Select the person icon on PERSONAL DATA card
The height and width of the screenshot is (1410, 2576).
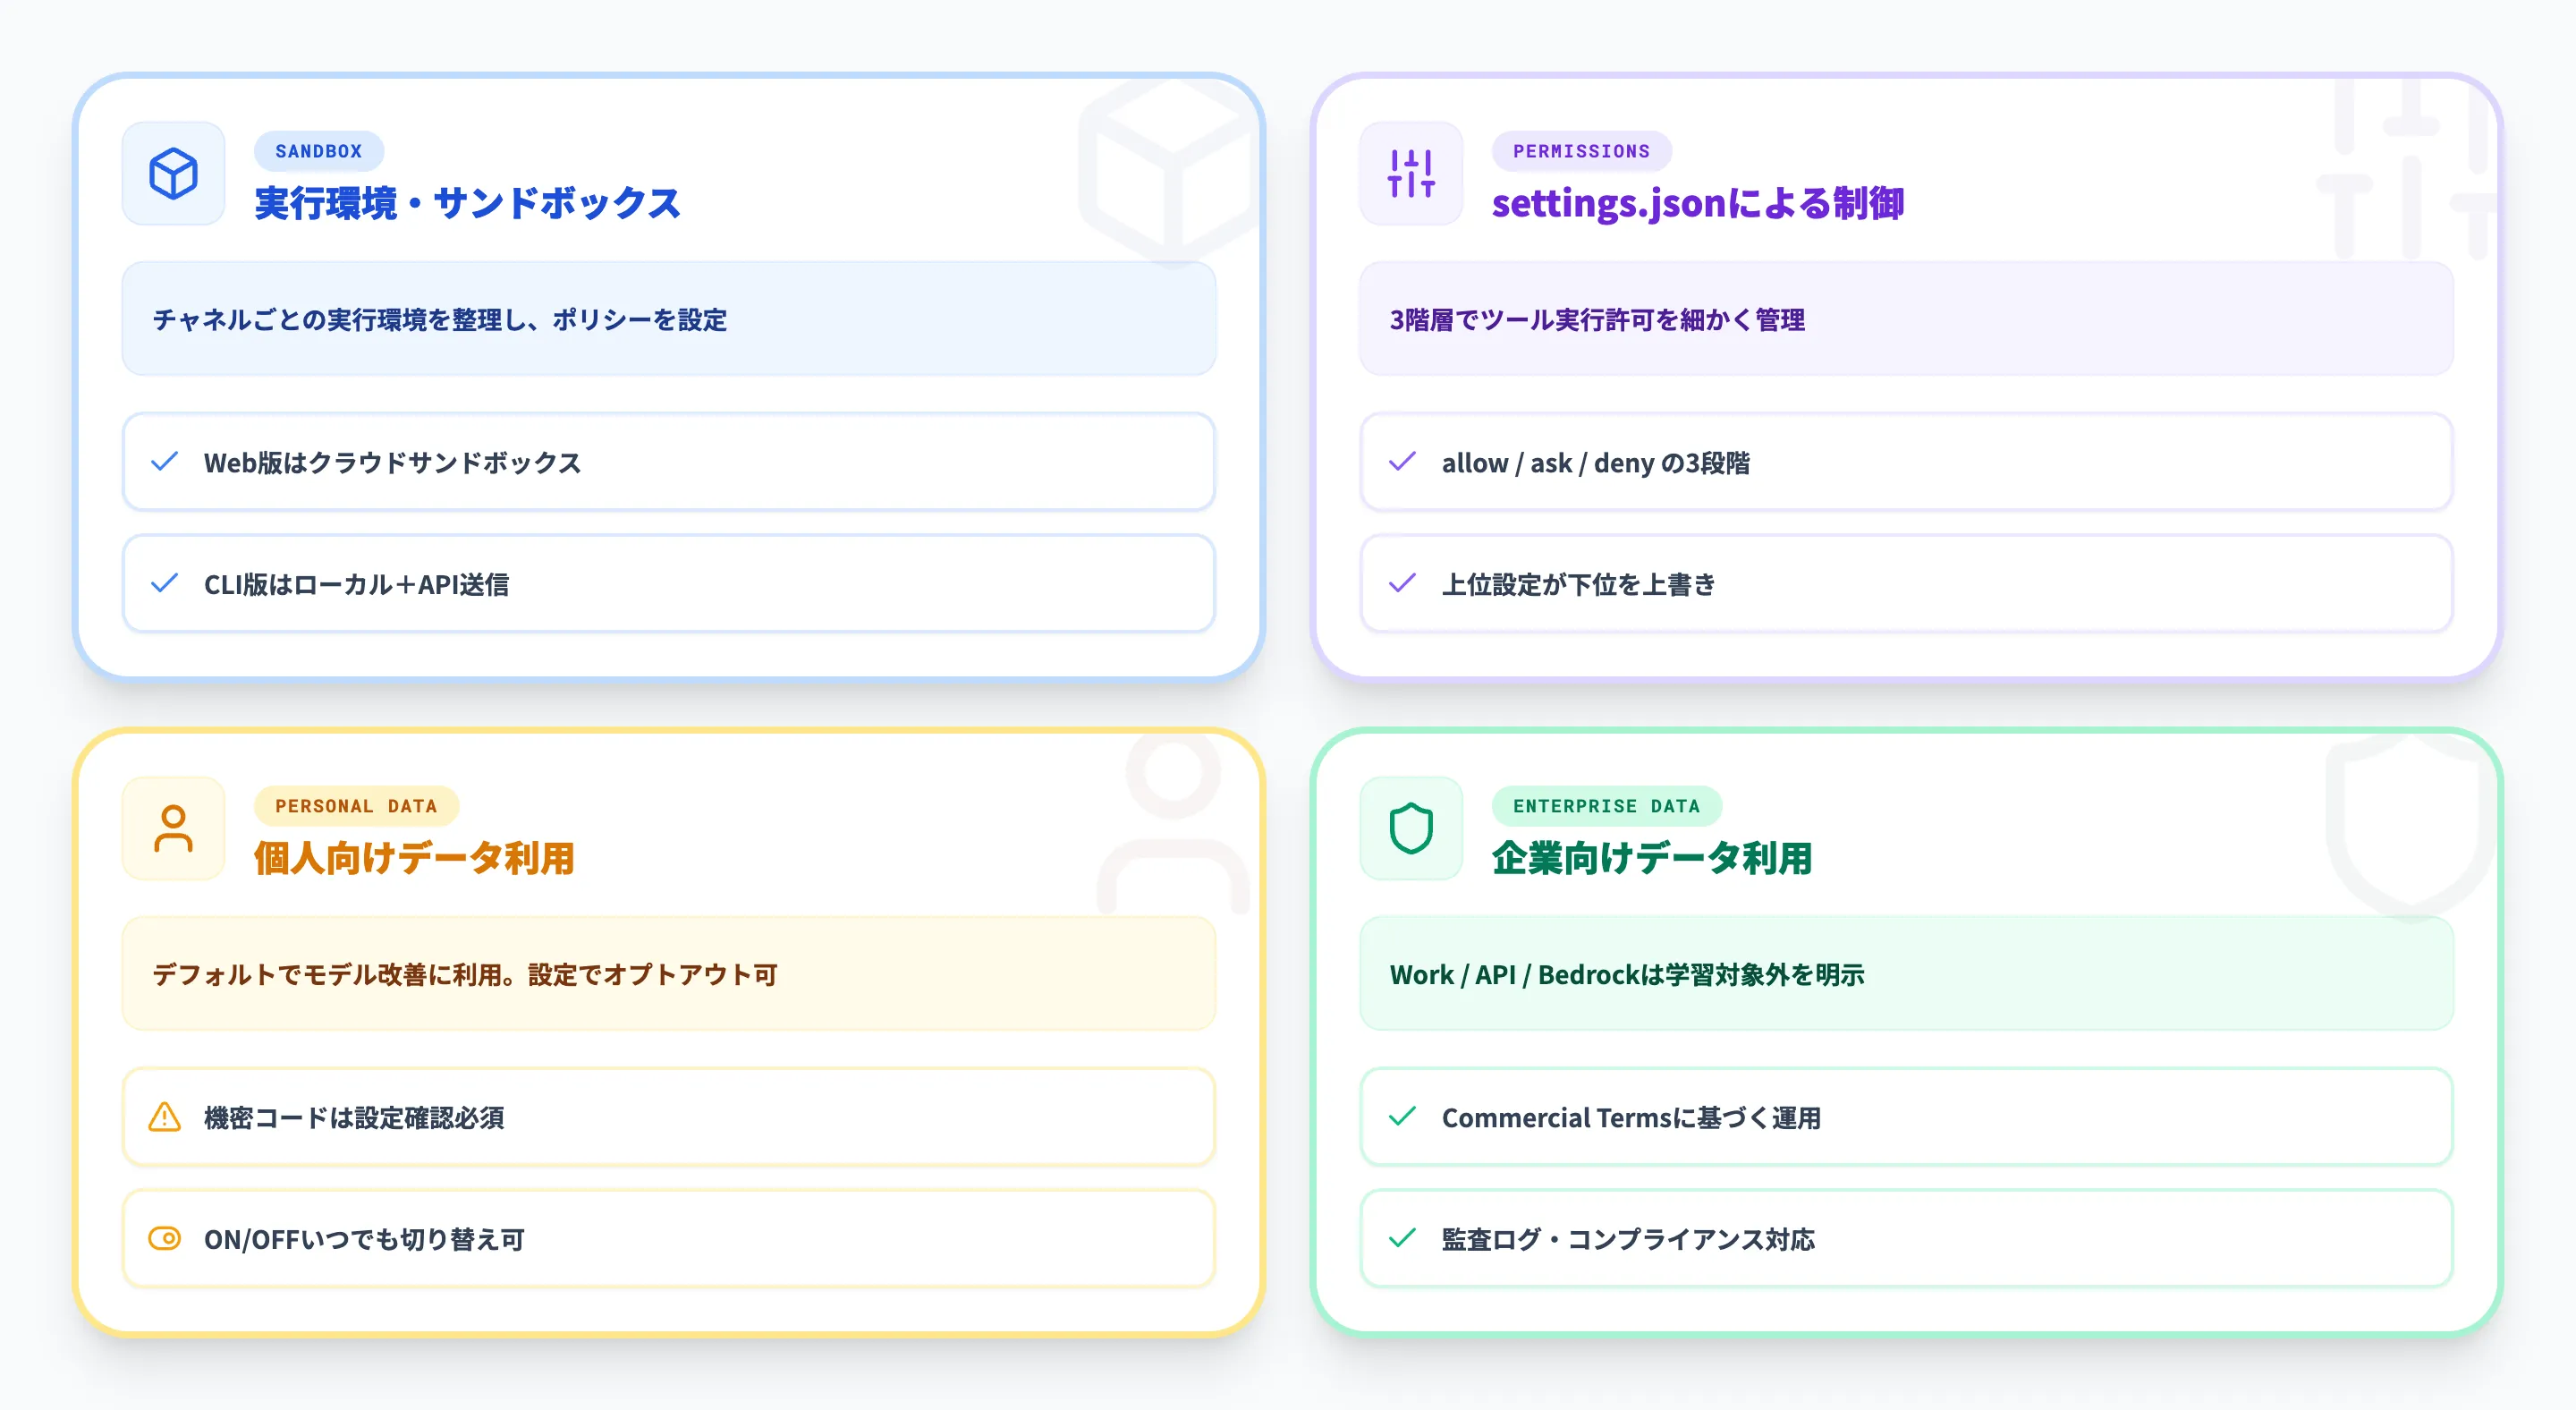pyautogui.click(x=173, y=829)
